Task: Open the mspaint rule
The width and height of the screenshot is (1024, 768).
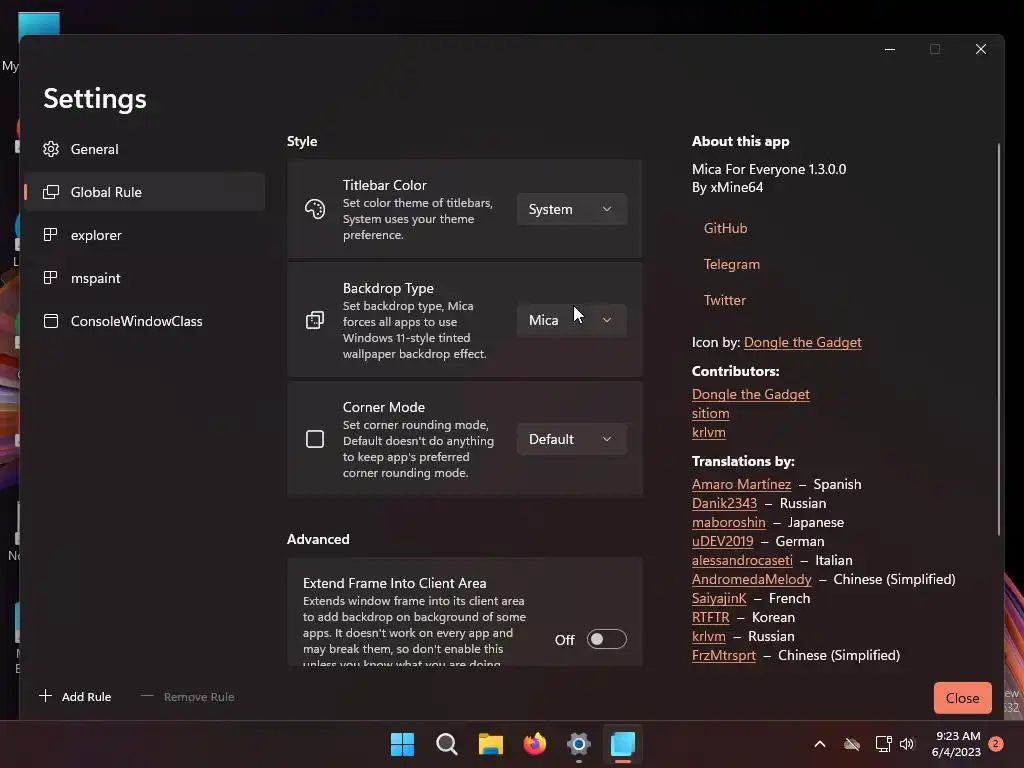Action: tap(144, 278)
